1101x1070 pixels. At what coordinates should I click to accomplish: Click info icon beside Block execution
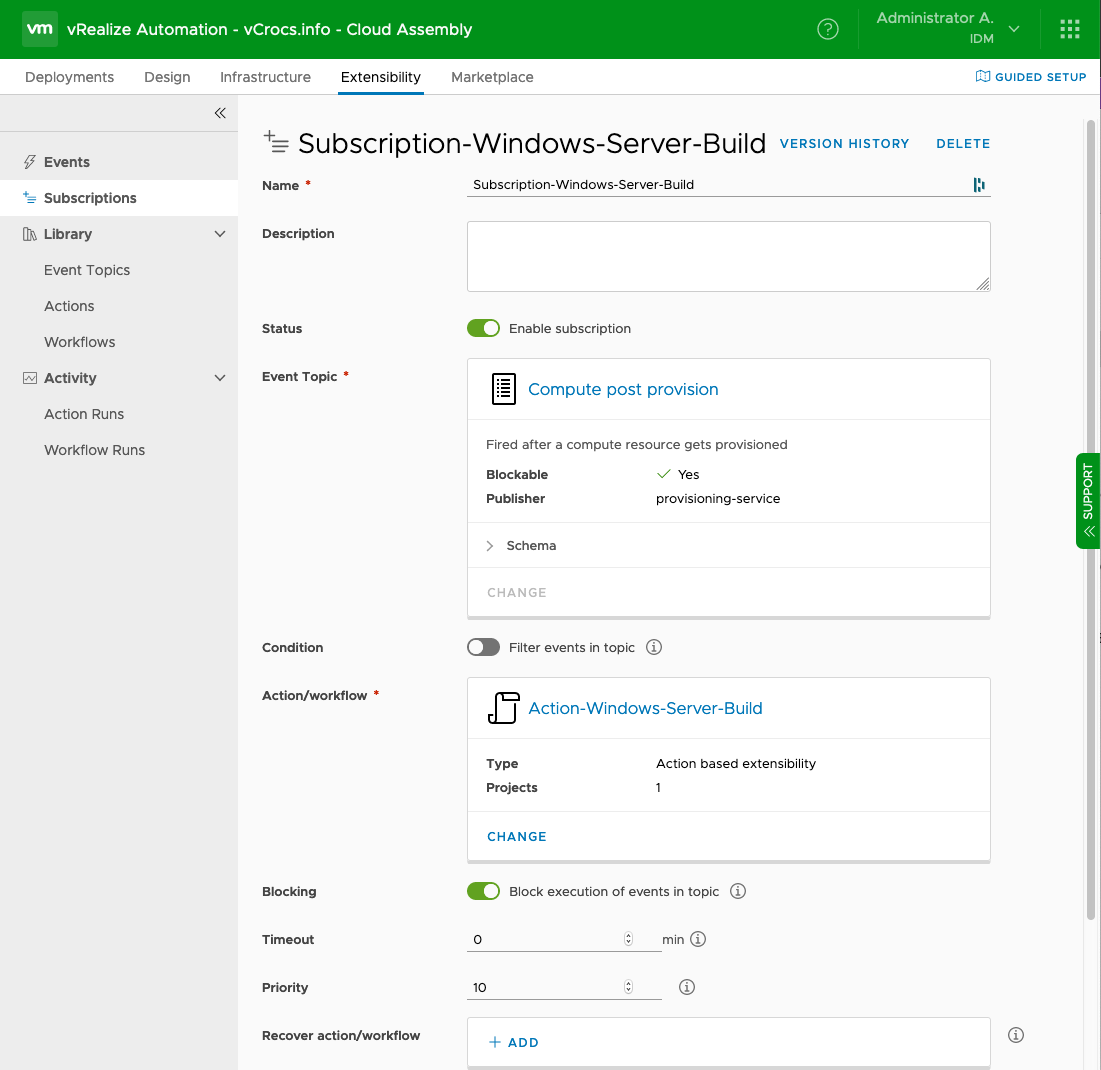click(x=738, y=891)
